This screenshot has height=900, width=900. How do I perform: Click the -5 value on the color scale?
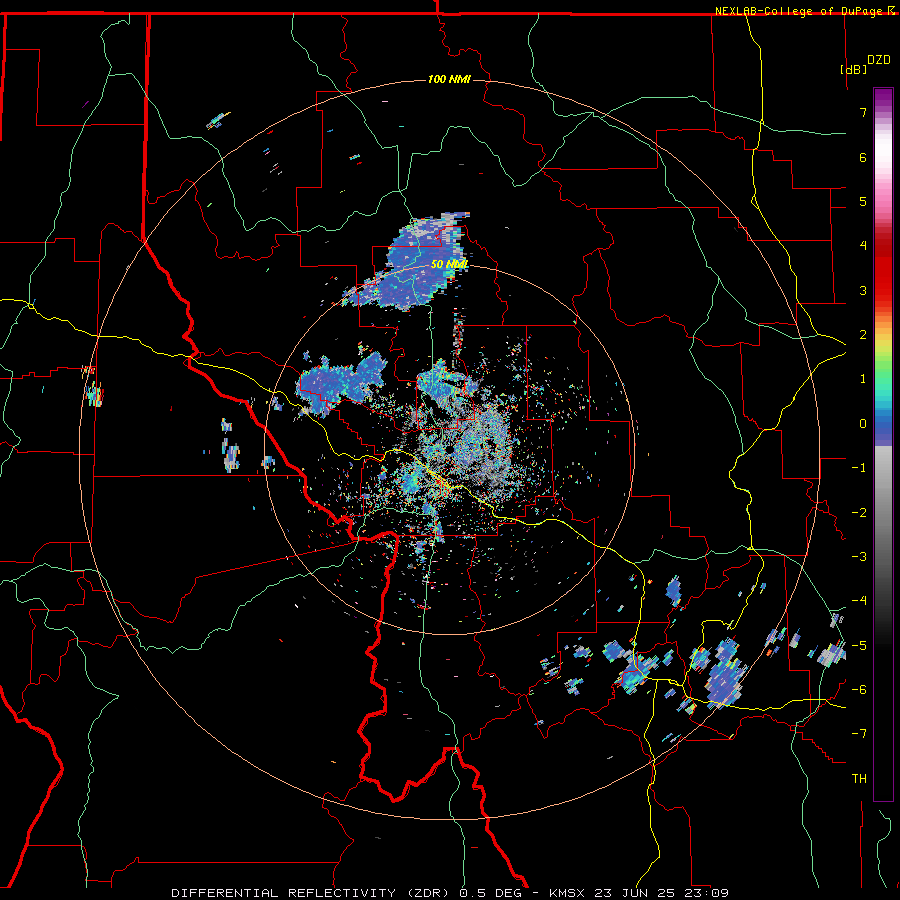(859, 646)
